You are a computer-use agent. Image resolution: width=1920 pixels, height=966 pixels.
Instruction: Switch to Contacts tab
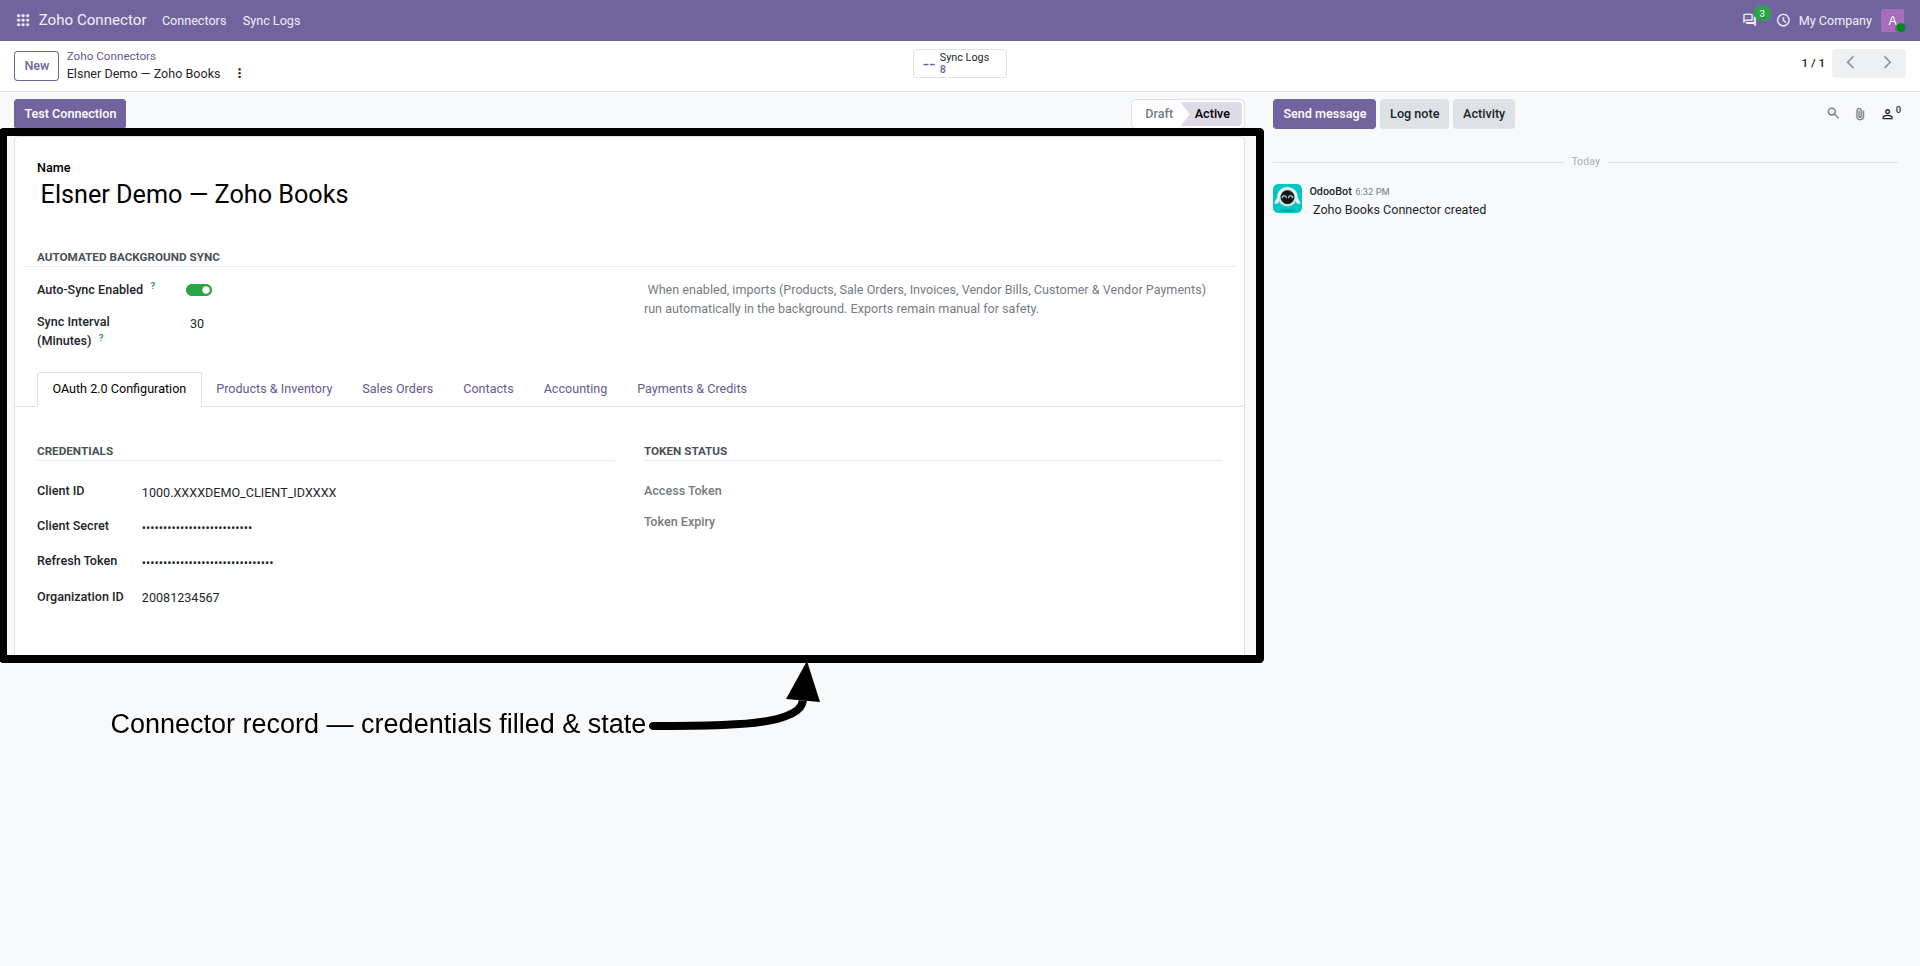488,389
